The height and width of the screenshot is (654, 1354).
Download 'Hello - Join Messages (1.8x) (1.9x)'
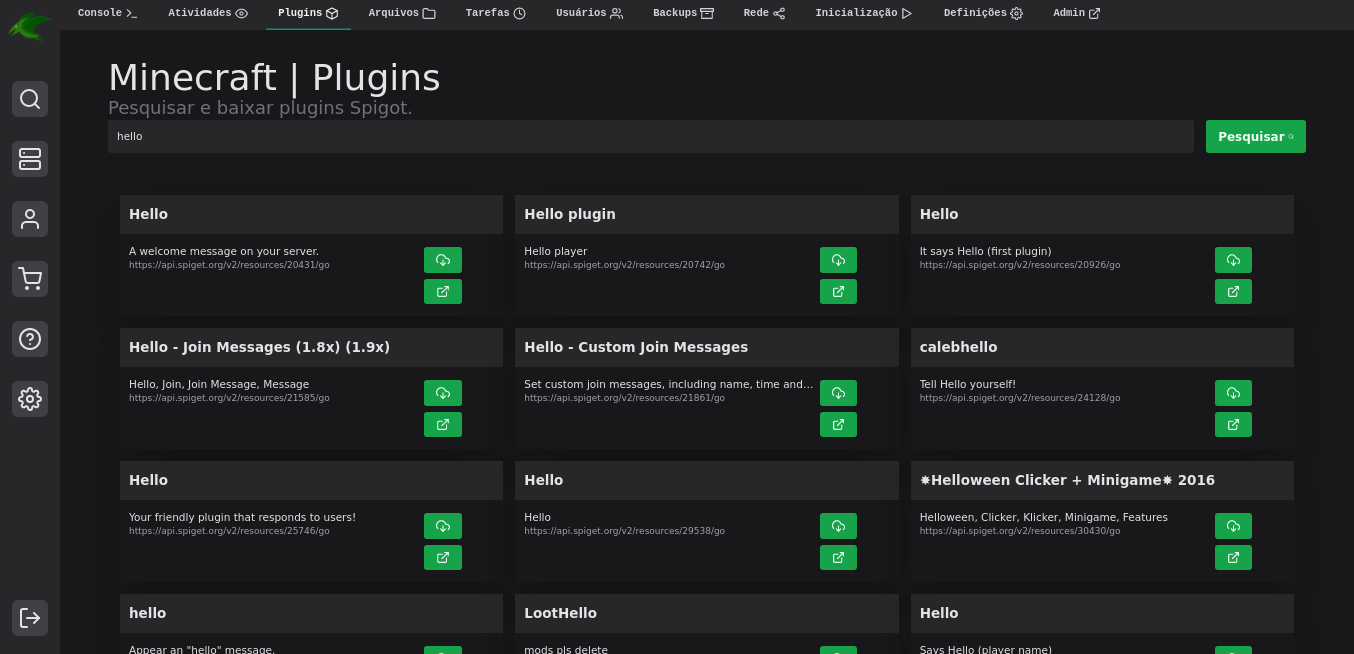pos(443,393)
